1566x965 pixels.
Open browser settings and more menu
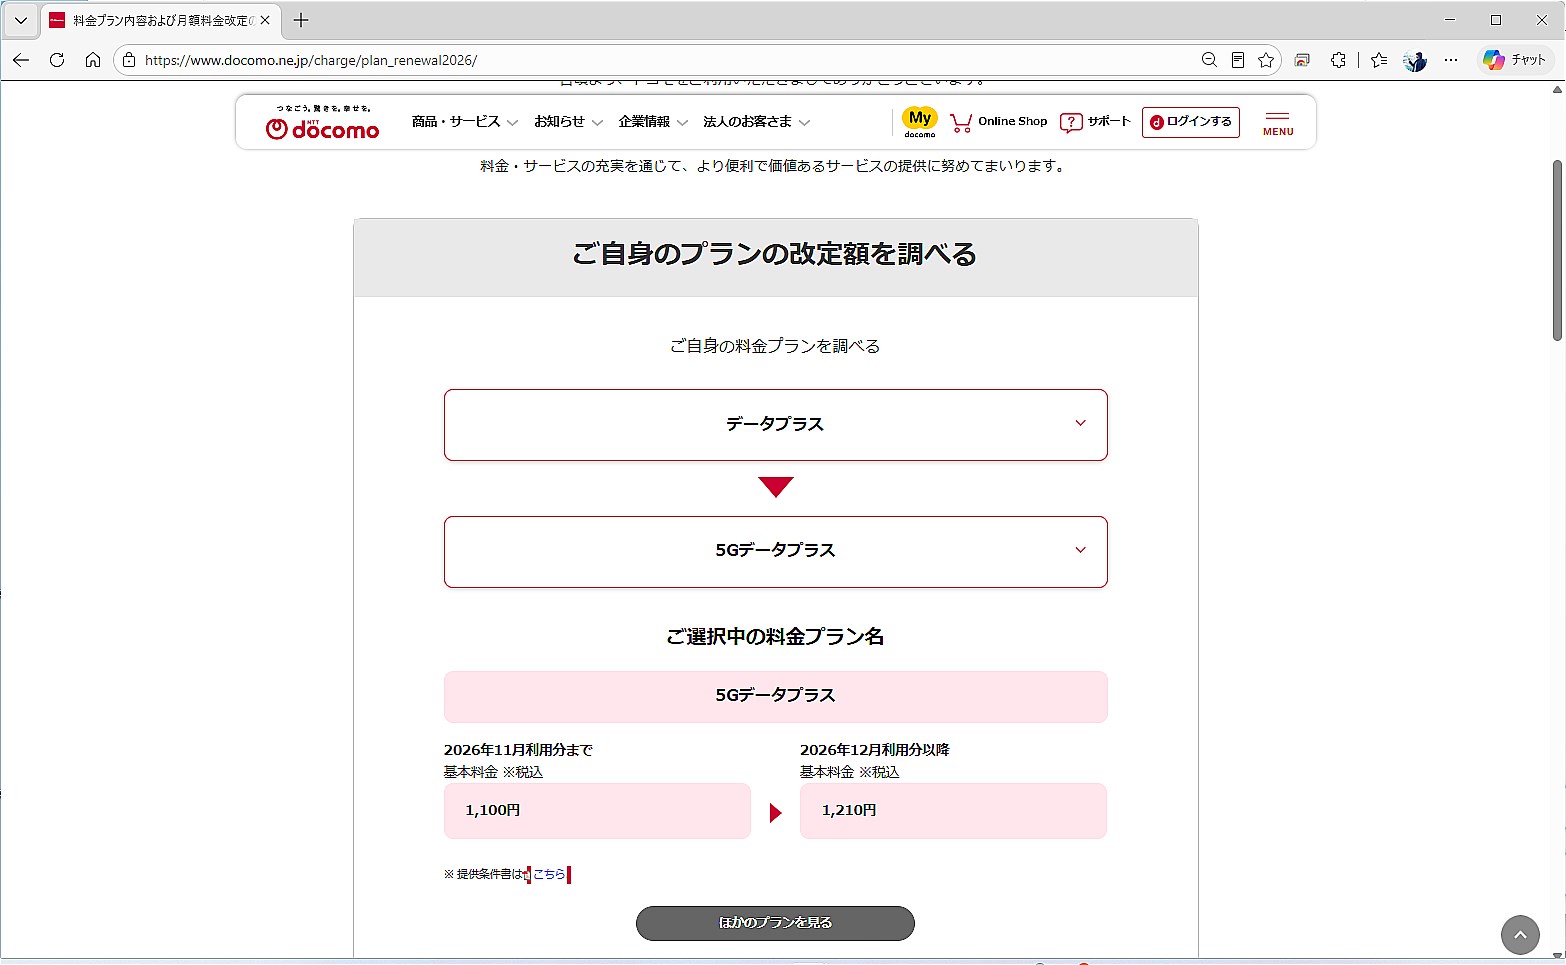[x=1451, y=60]
